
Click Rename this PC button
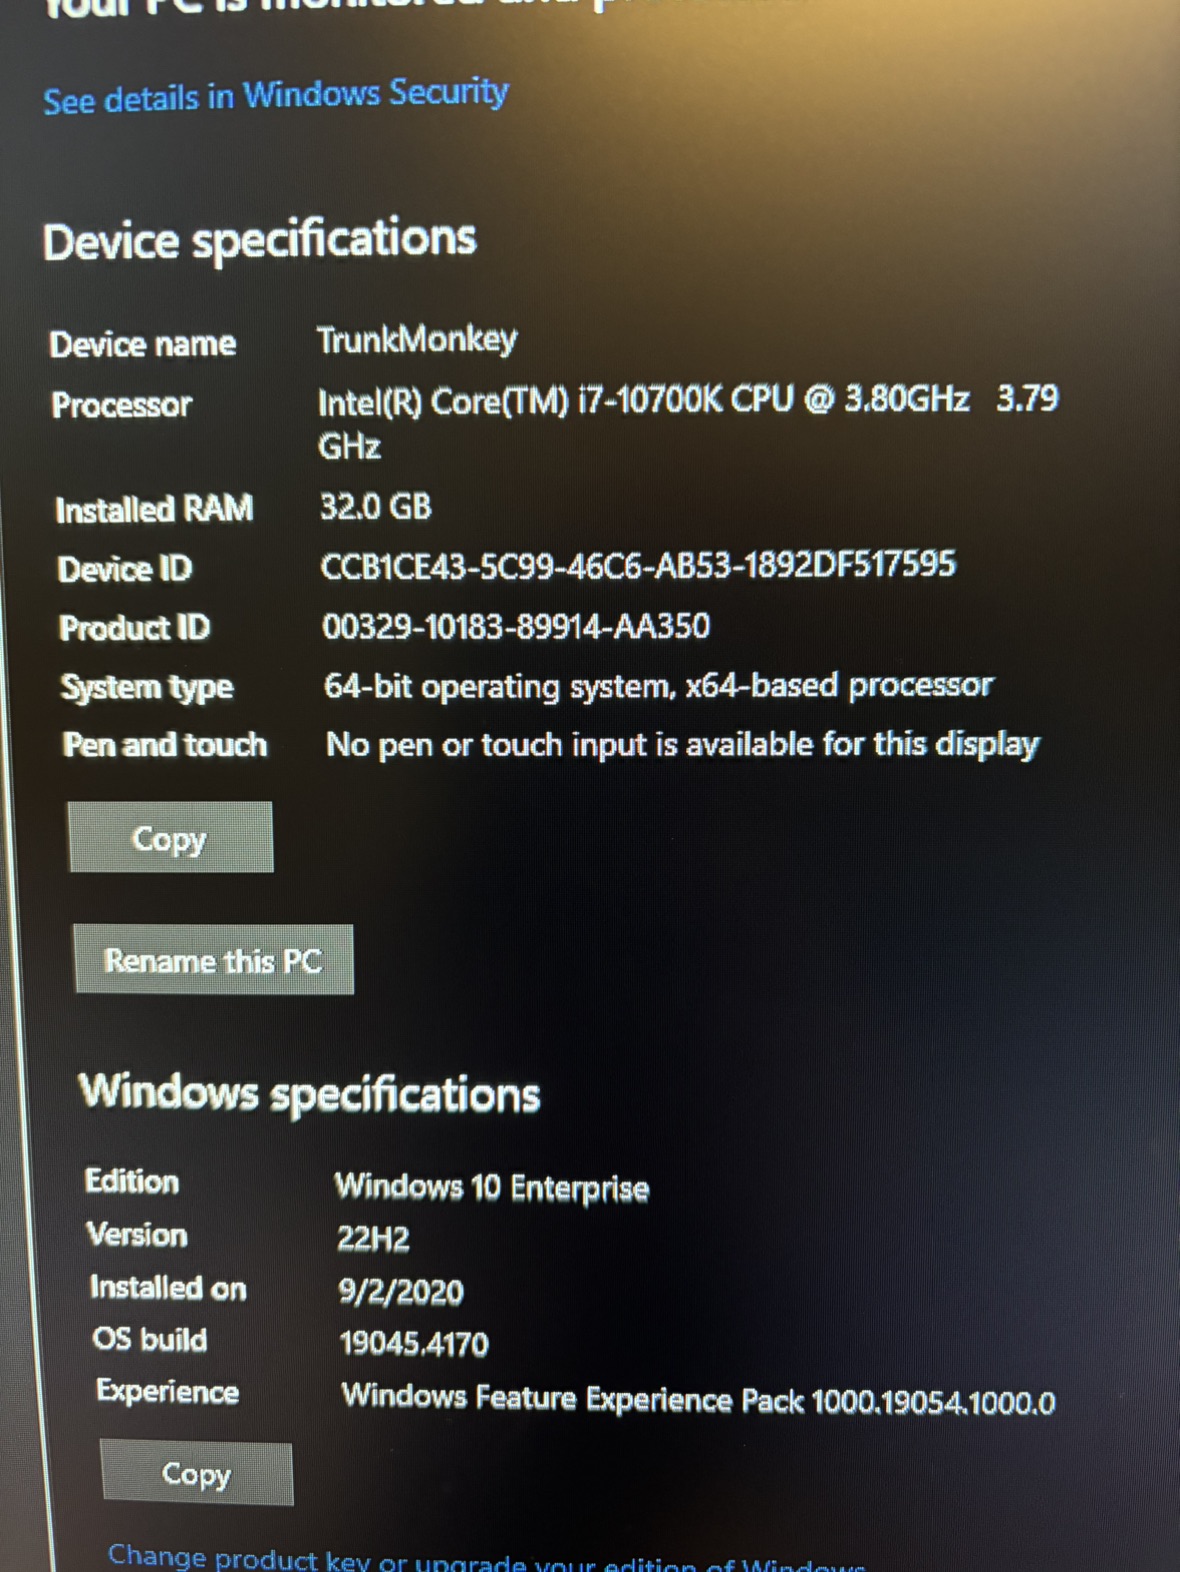(213, 960)
